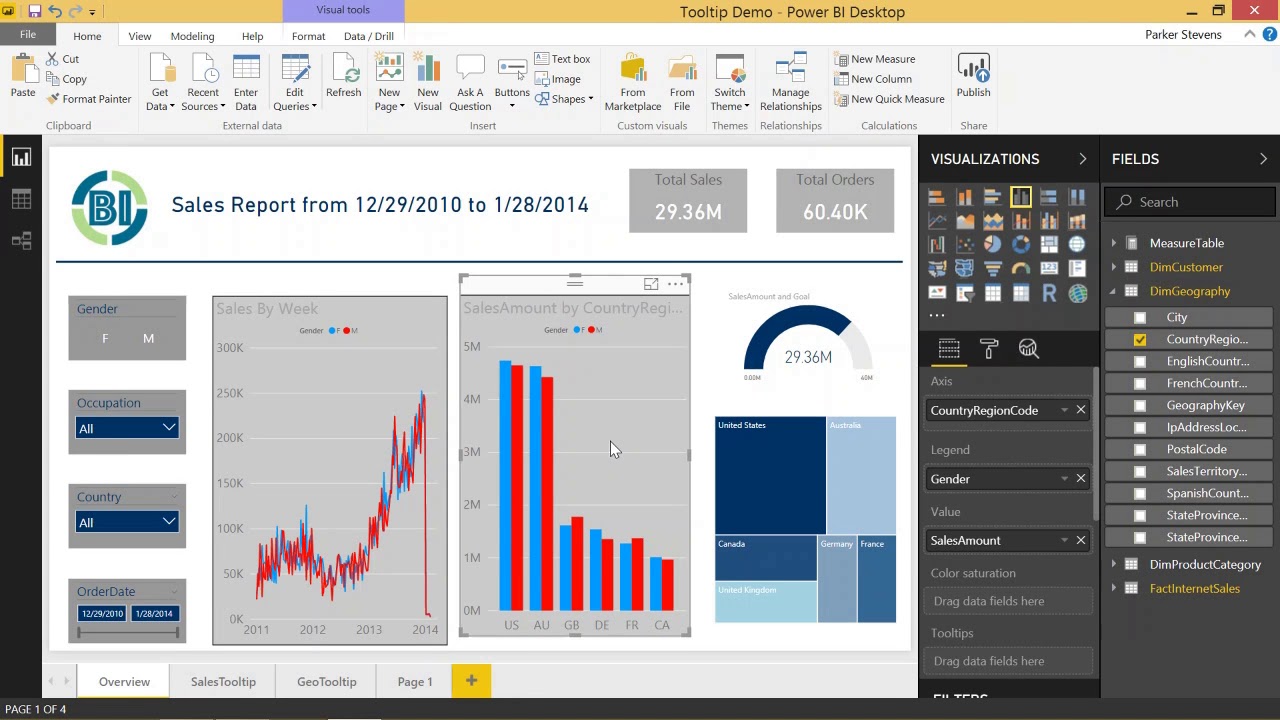Open the Data / Drill ribbon tab
1280x720 pixels.
(x=369, y=36)
